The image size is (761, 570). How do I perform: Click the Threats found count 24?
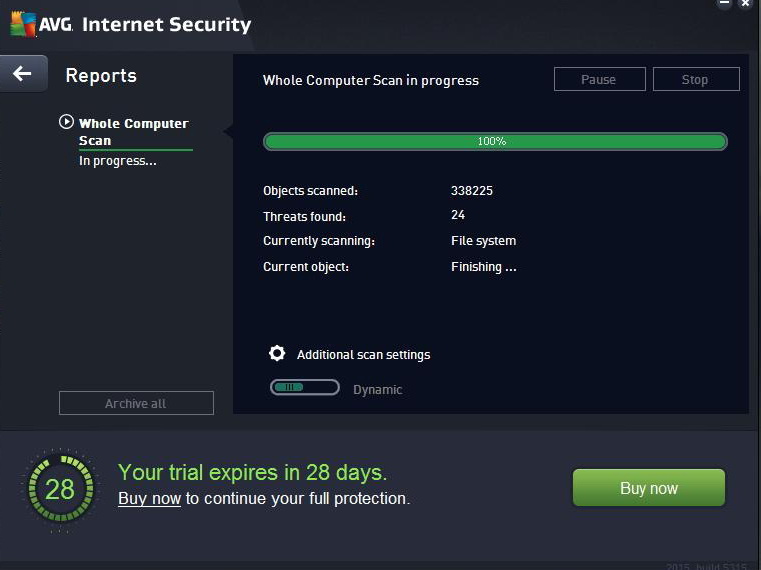[x=458, y=215]
